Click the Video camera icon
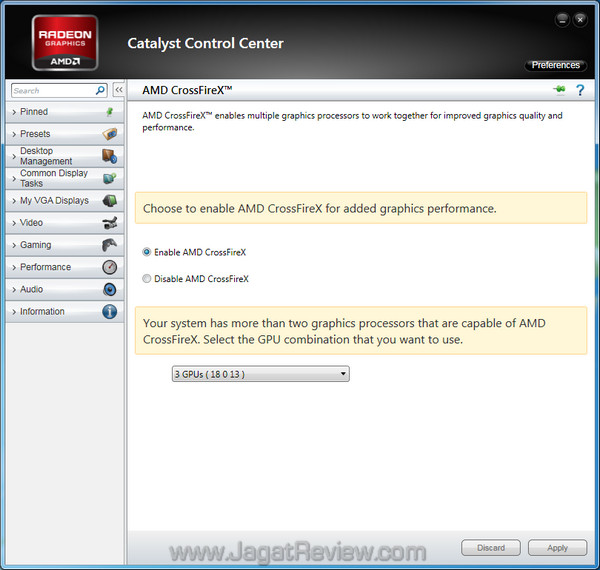The width and height of the screenshot is (600, 570). coord(110,223)
